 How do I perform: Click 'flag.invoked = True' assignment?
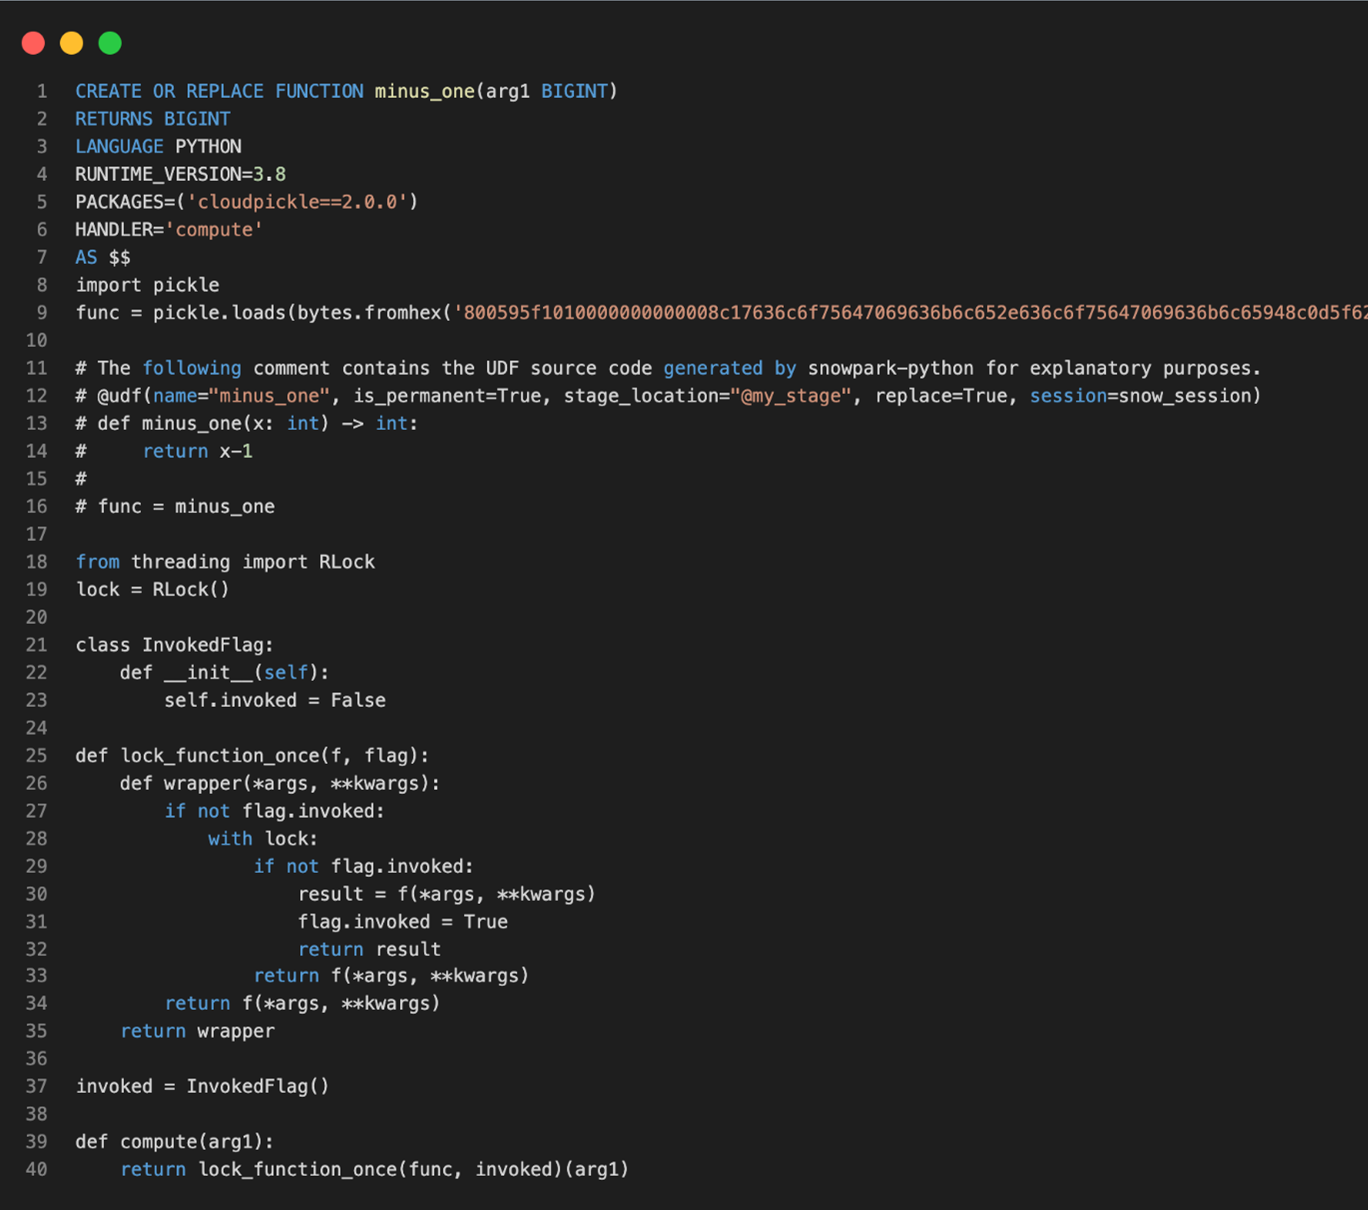point(402,922)
